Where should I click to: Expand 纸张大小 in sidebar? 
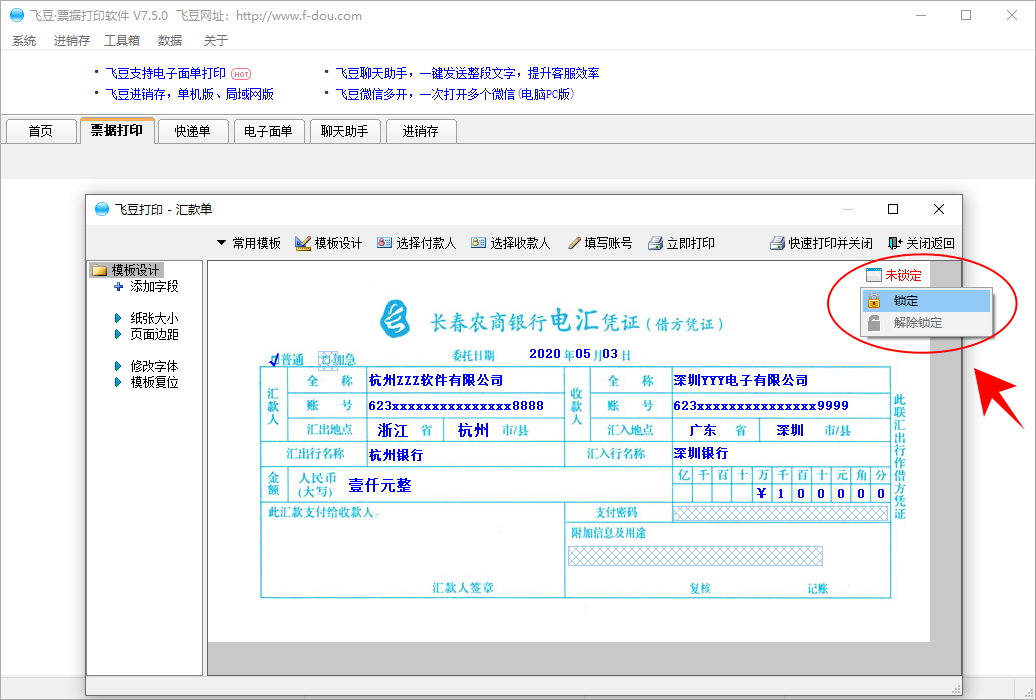tap(146, 318)
